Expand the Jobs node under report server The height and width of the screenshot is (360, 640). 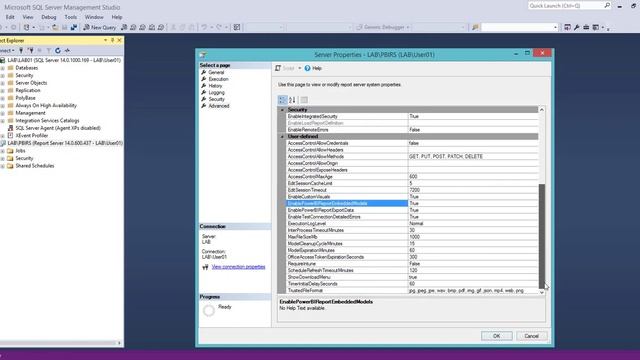[2, 151]
